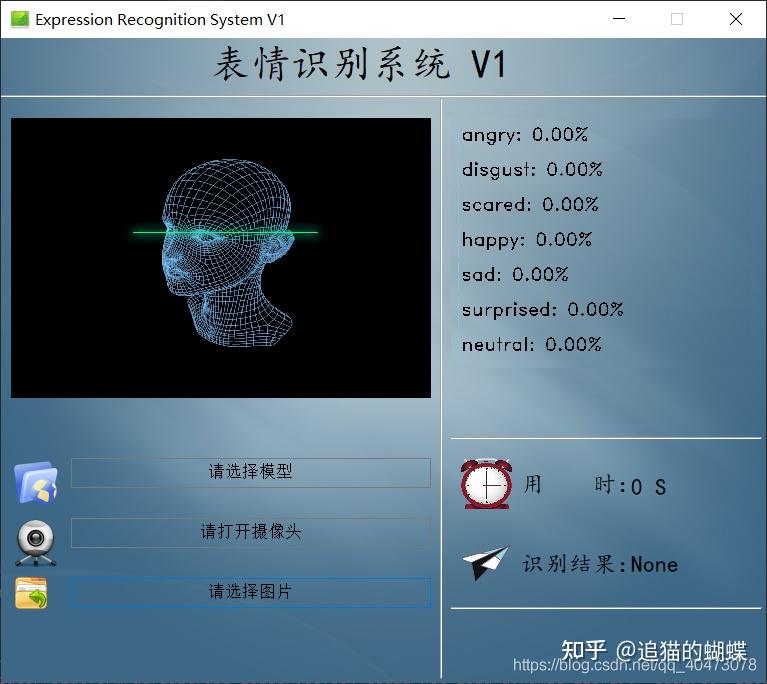Screen dimensions: 767x684
Task: Click the 表情识别系统 V1 heading
Action: 360,65
